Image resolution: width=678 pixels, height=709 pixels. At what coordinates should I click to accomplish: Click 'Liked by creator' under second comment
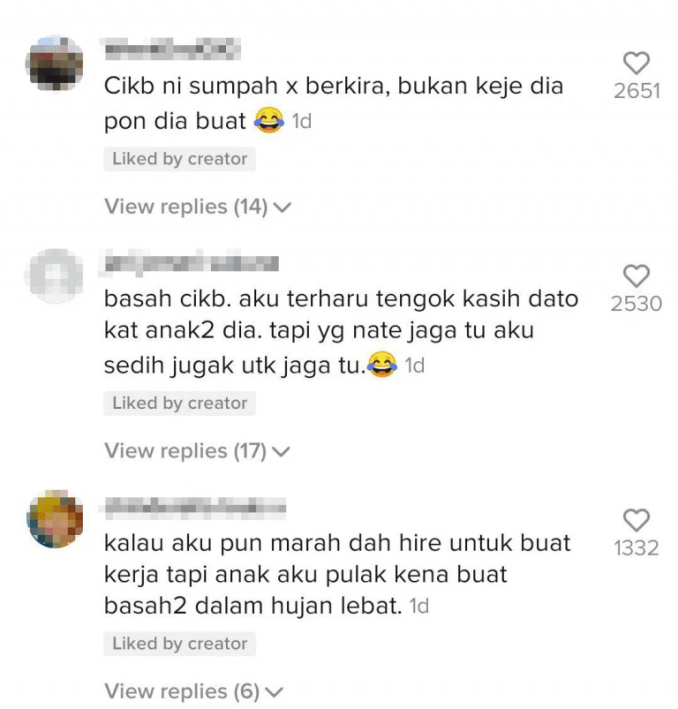click(x=180, y=403)
